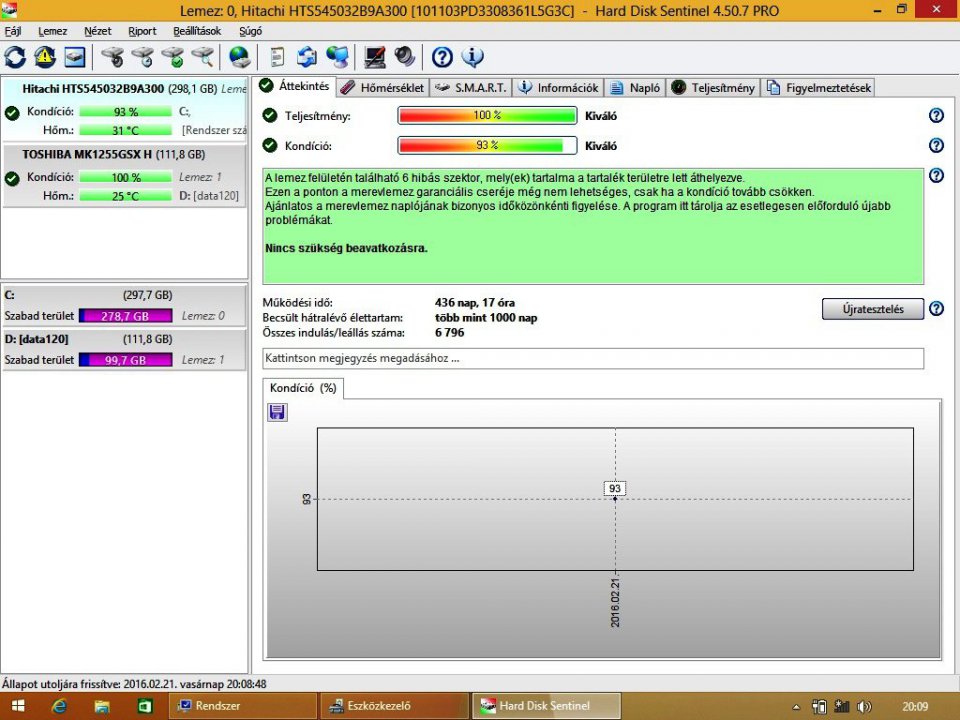Screen dimensions: 960x720
Task: Click the help icon beside Kondíció bar
Action: tap(936, 145)
